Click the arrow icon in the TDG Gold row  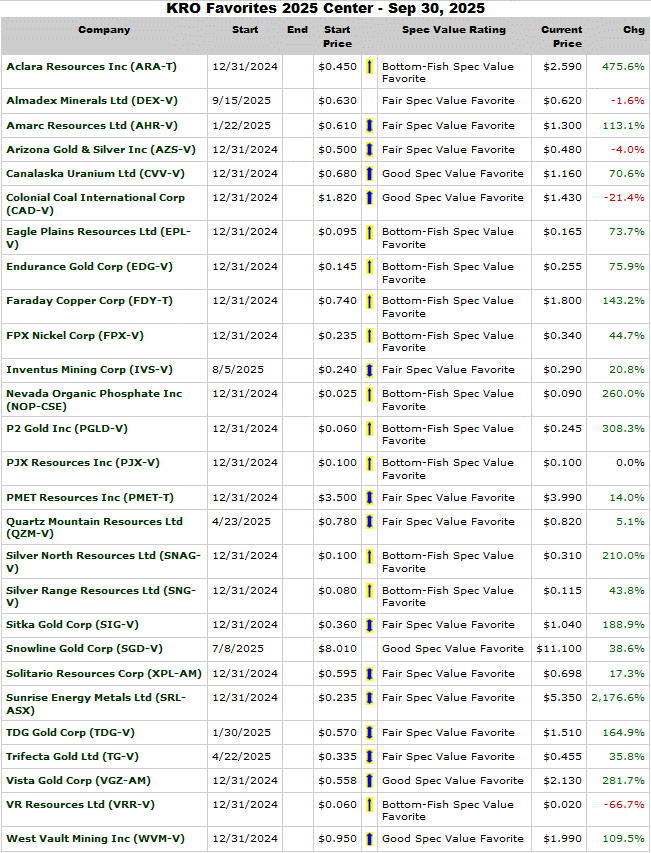pyautogui.click(x=369, y=733)
